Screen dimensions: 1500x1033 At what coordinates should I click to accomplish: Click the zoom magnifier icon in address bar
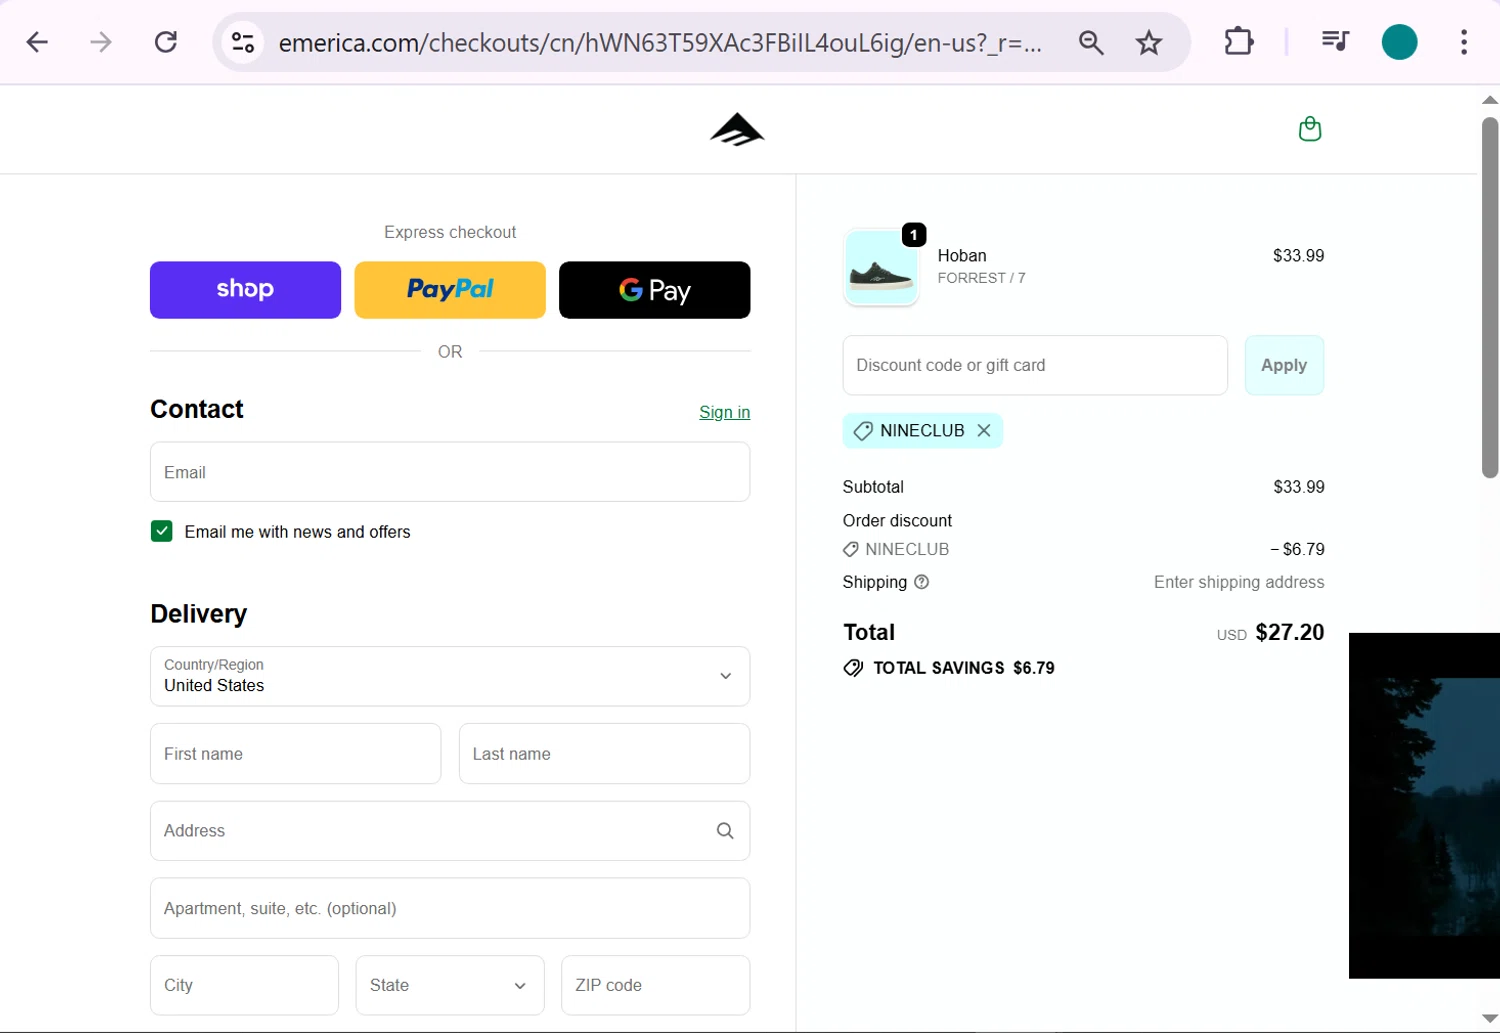[x=1091, y=42]
